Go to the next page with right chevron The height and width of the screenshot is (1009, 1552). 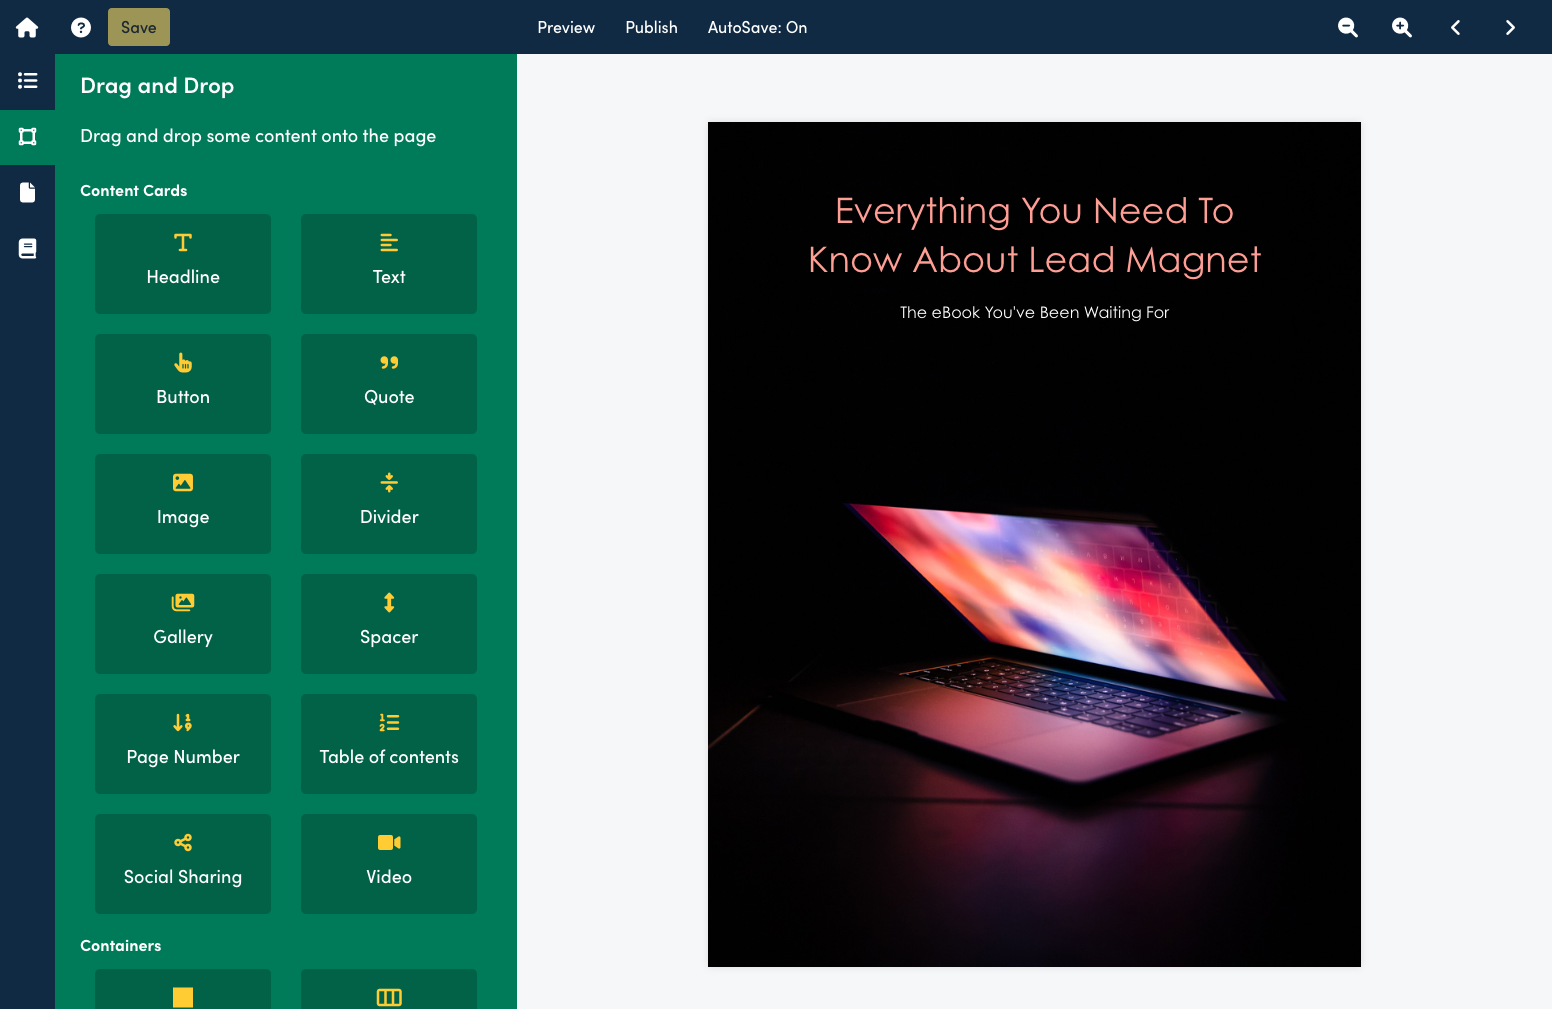click(x=1510, y=27)
